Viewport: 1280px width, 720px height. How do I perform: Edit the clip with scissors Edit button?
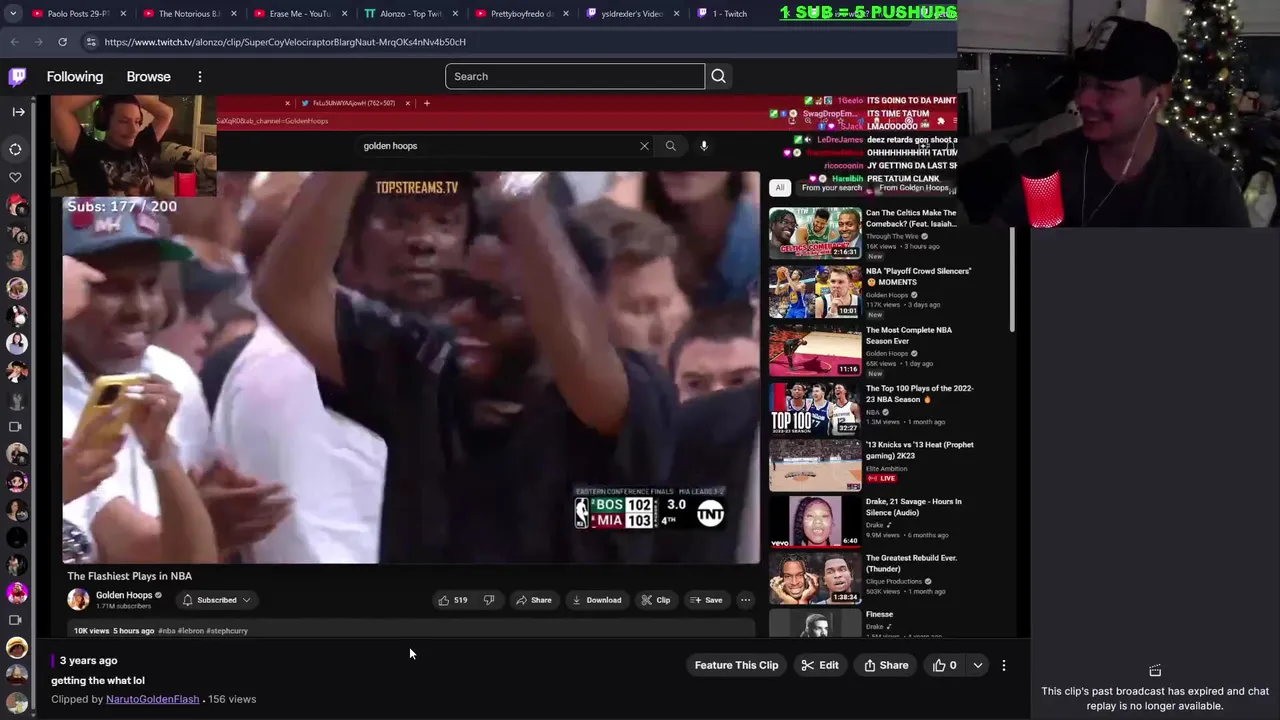(x=820, y=665)
